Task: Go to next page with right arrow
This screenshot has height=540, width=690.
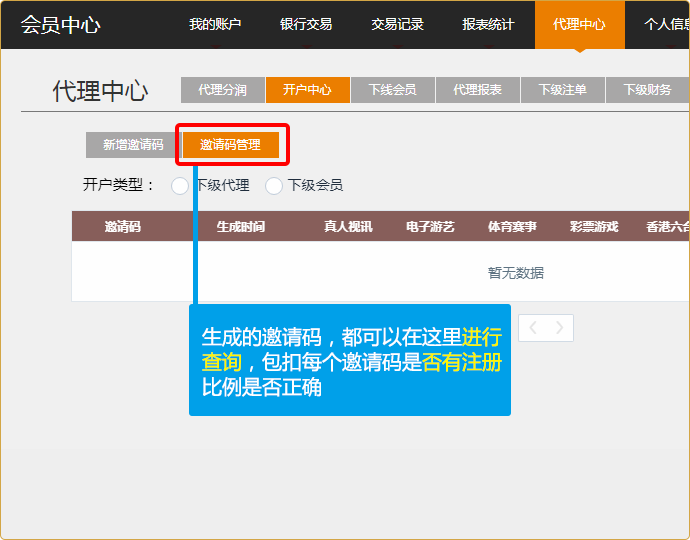Action: click(x=560, y=328)
